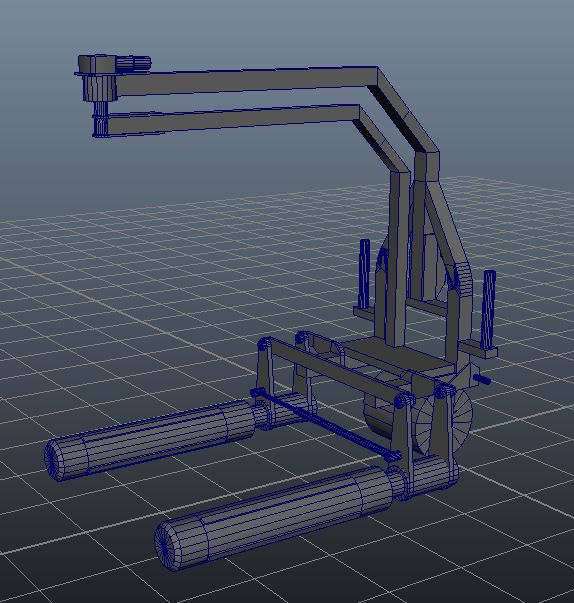The width and height of the screenshot is (574, 603).
Task: Select the right vertical blue post
Action: pos(488,310)
